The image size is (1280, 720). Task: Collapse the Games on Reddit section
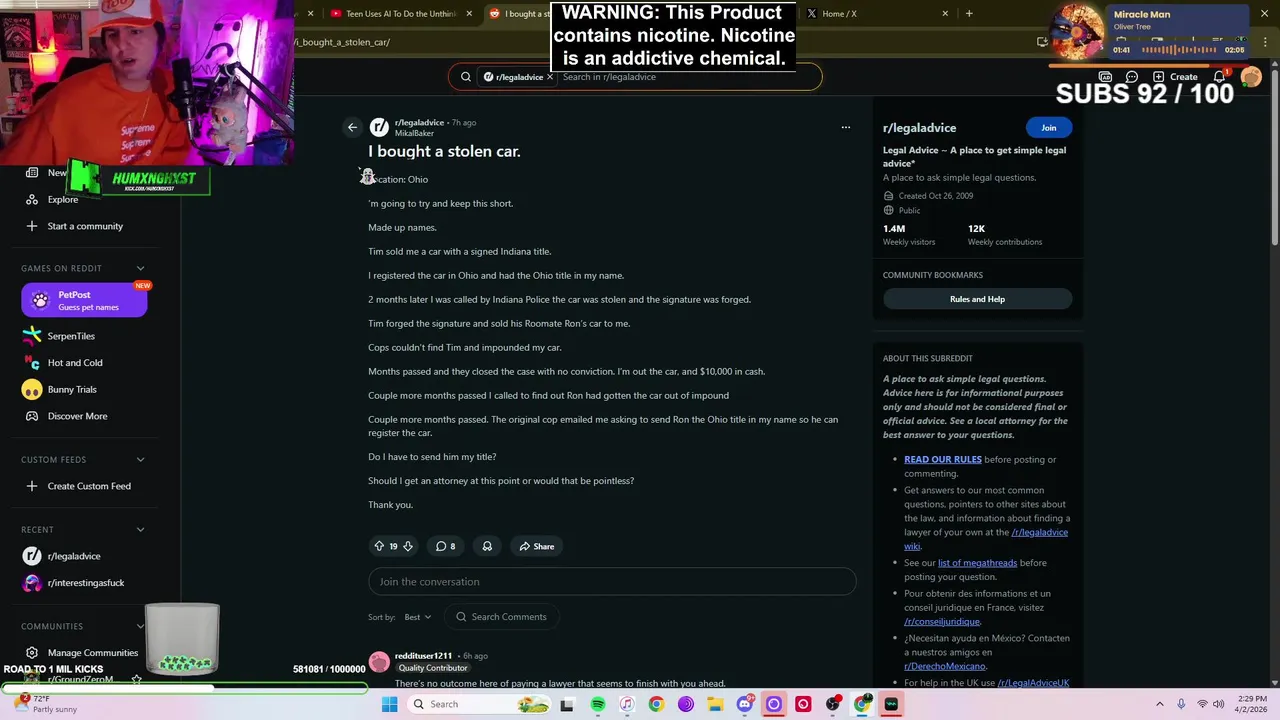pyautogui.click(x=140, y=268)
